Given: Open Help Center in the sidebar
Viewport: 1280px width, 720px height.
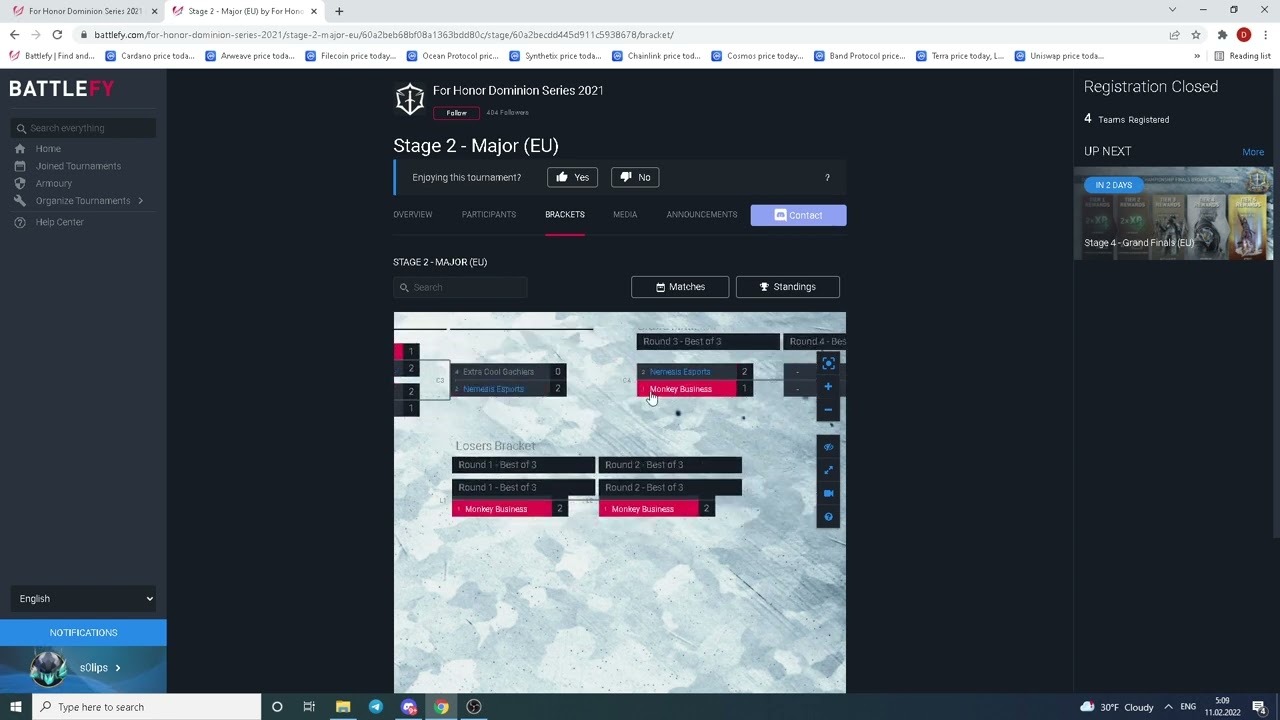Looking at the screenshot, I should pos(60,222).
